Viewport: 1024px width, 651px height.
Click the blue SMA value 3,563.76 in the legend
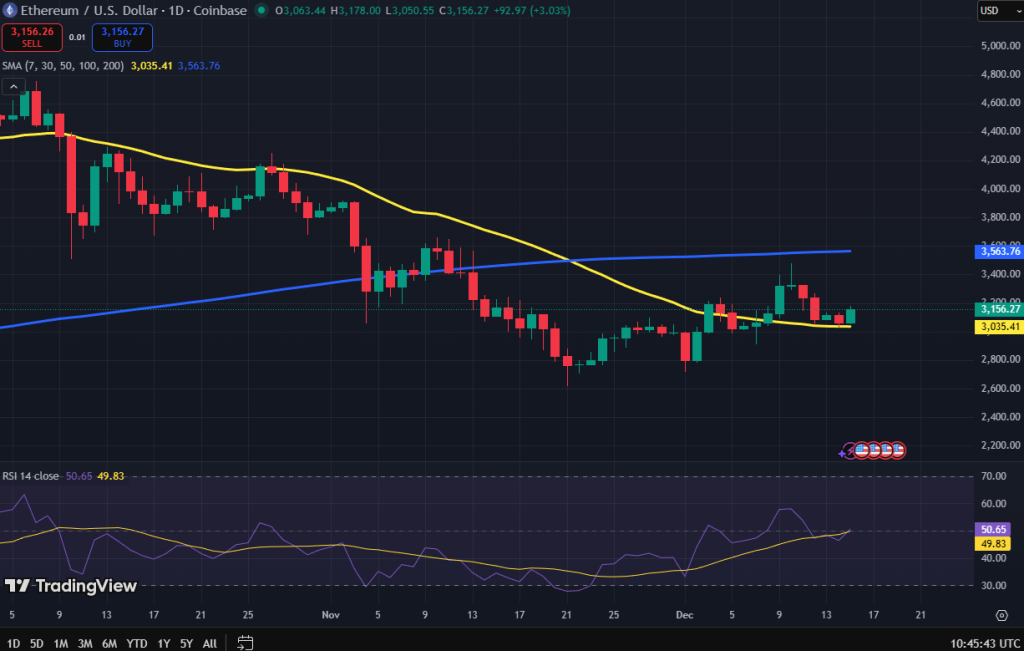199,66
